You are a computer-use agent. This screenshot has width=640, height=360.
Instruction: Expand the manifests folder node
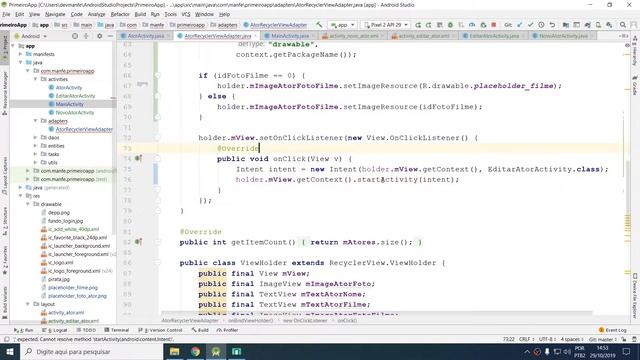pos(20,54)
